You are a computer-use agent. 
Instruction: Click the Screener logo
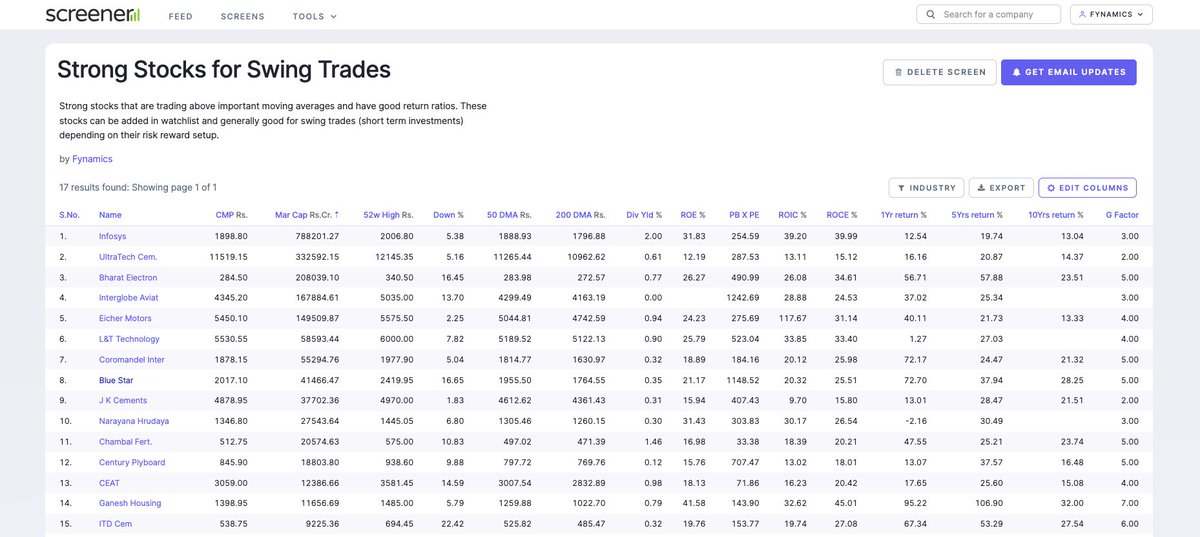pos(93,15)
